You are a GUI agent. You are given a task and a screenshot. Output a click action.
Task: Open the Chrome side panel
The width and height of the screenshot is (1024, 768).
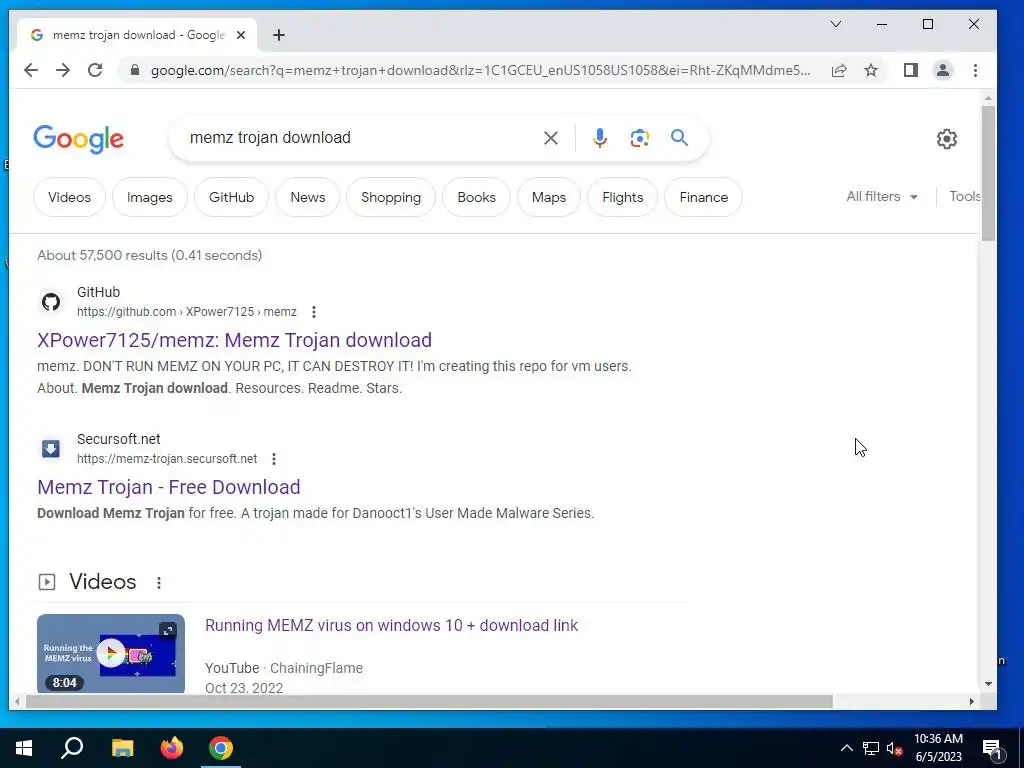pos(910,70)
